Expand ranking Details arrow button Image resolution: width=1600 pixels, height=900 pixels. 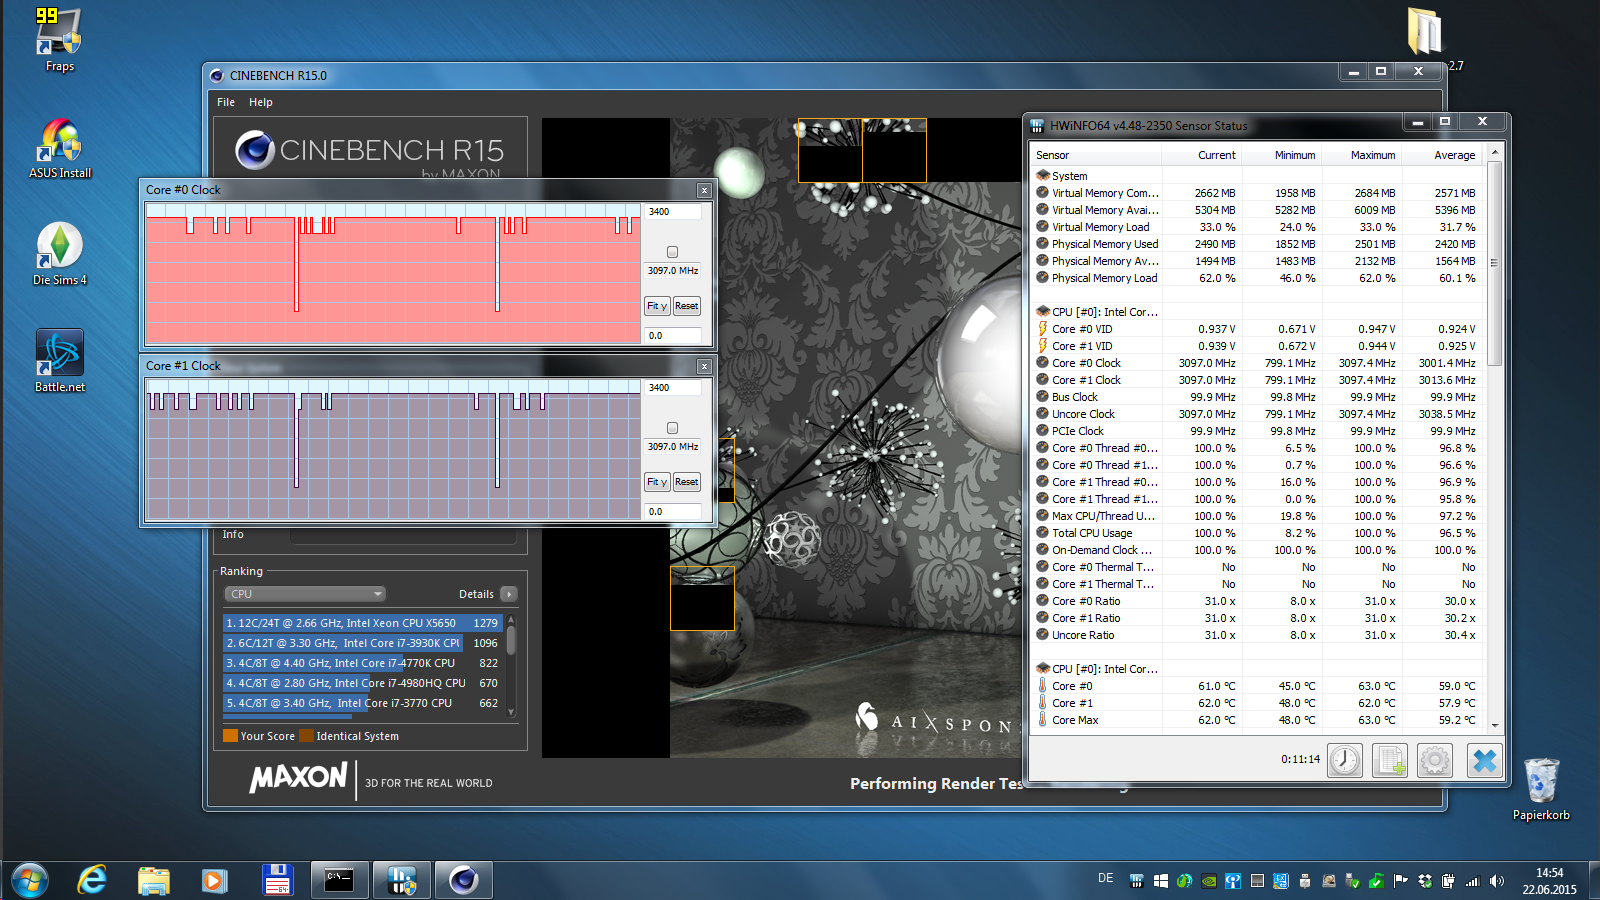click(x=509, y=594)
